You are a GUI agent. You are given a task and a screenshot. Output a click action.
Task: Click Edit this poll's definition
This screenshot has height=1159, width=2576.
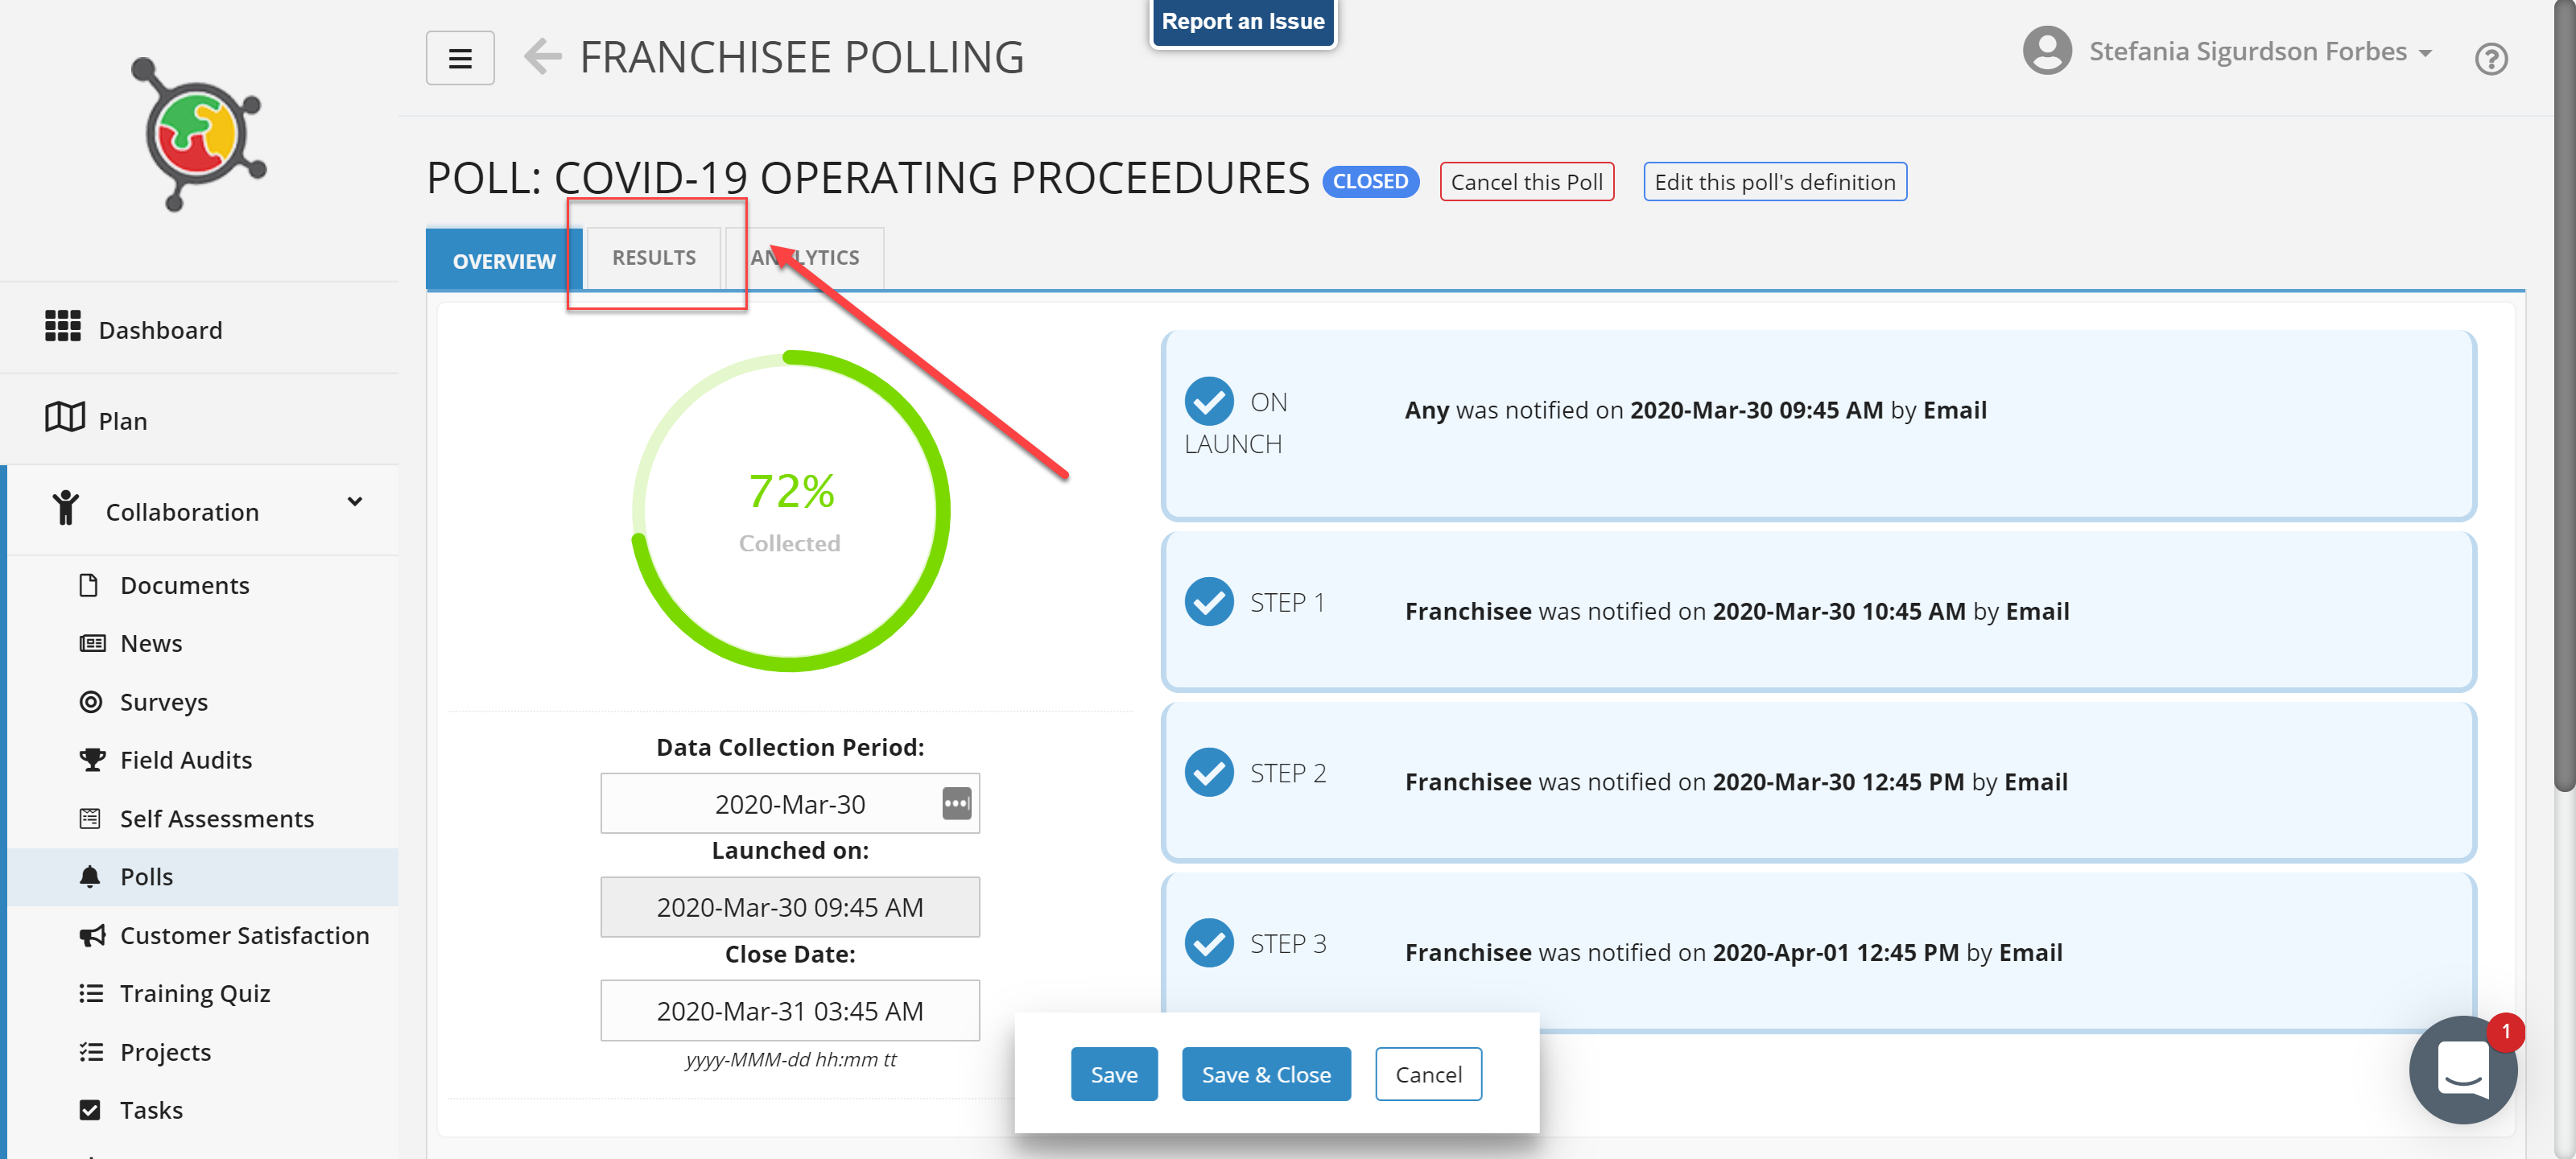pos(1774,182)
